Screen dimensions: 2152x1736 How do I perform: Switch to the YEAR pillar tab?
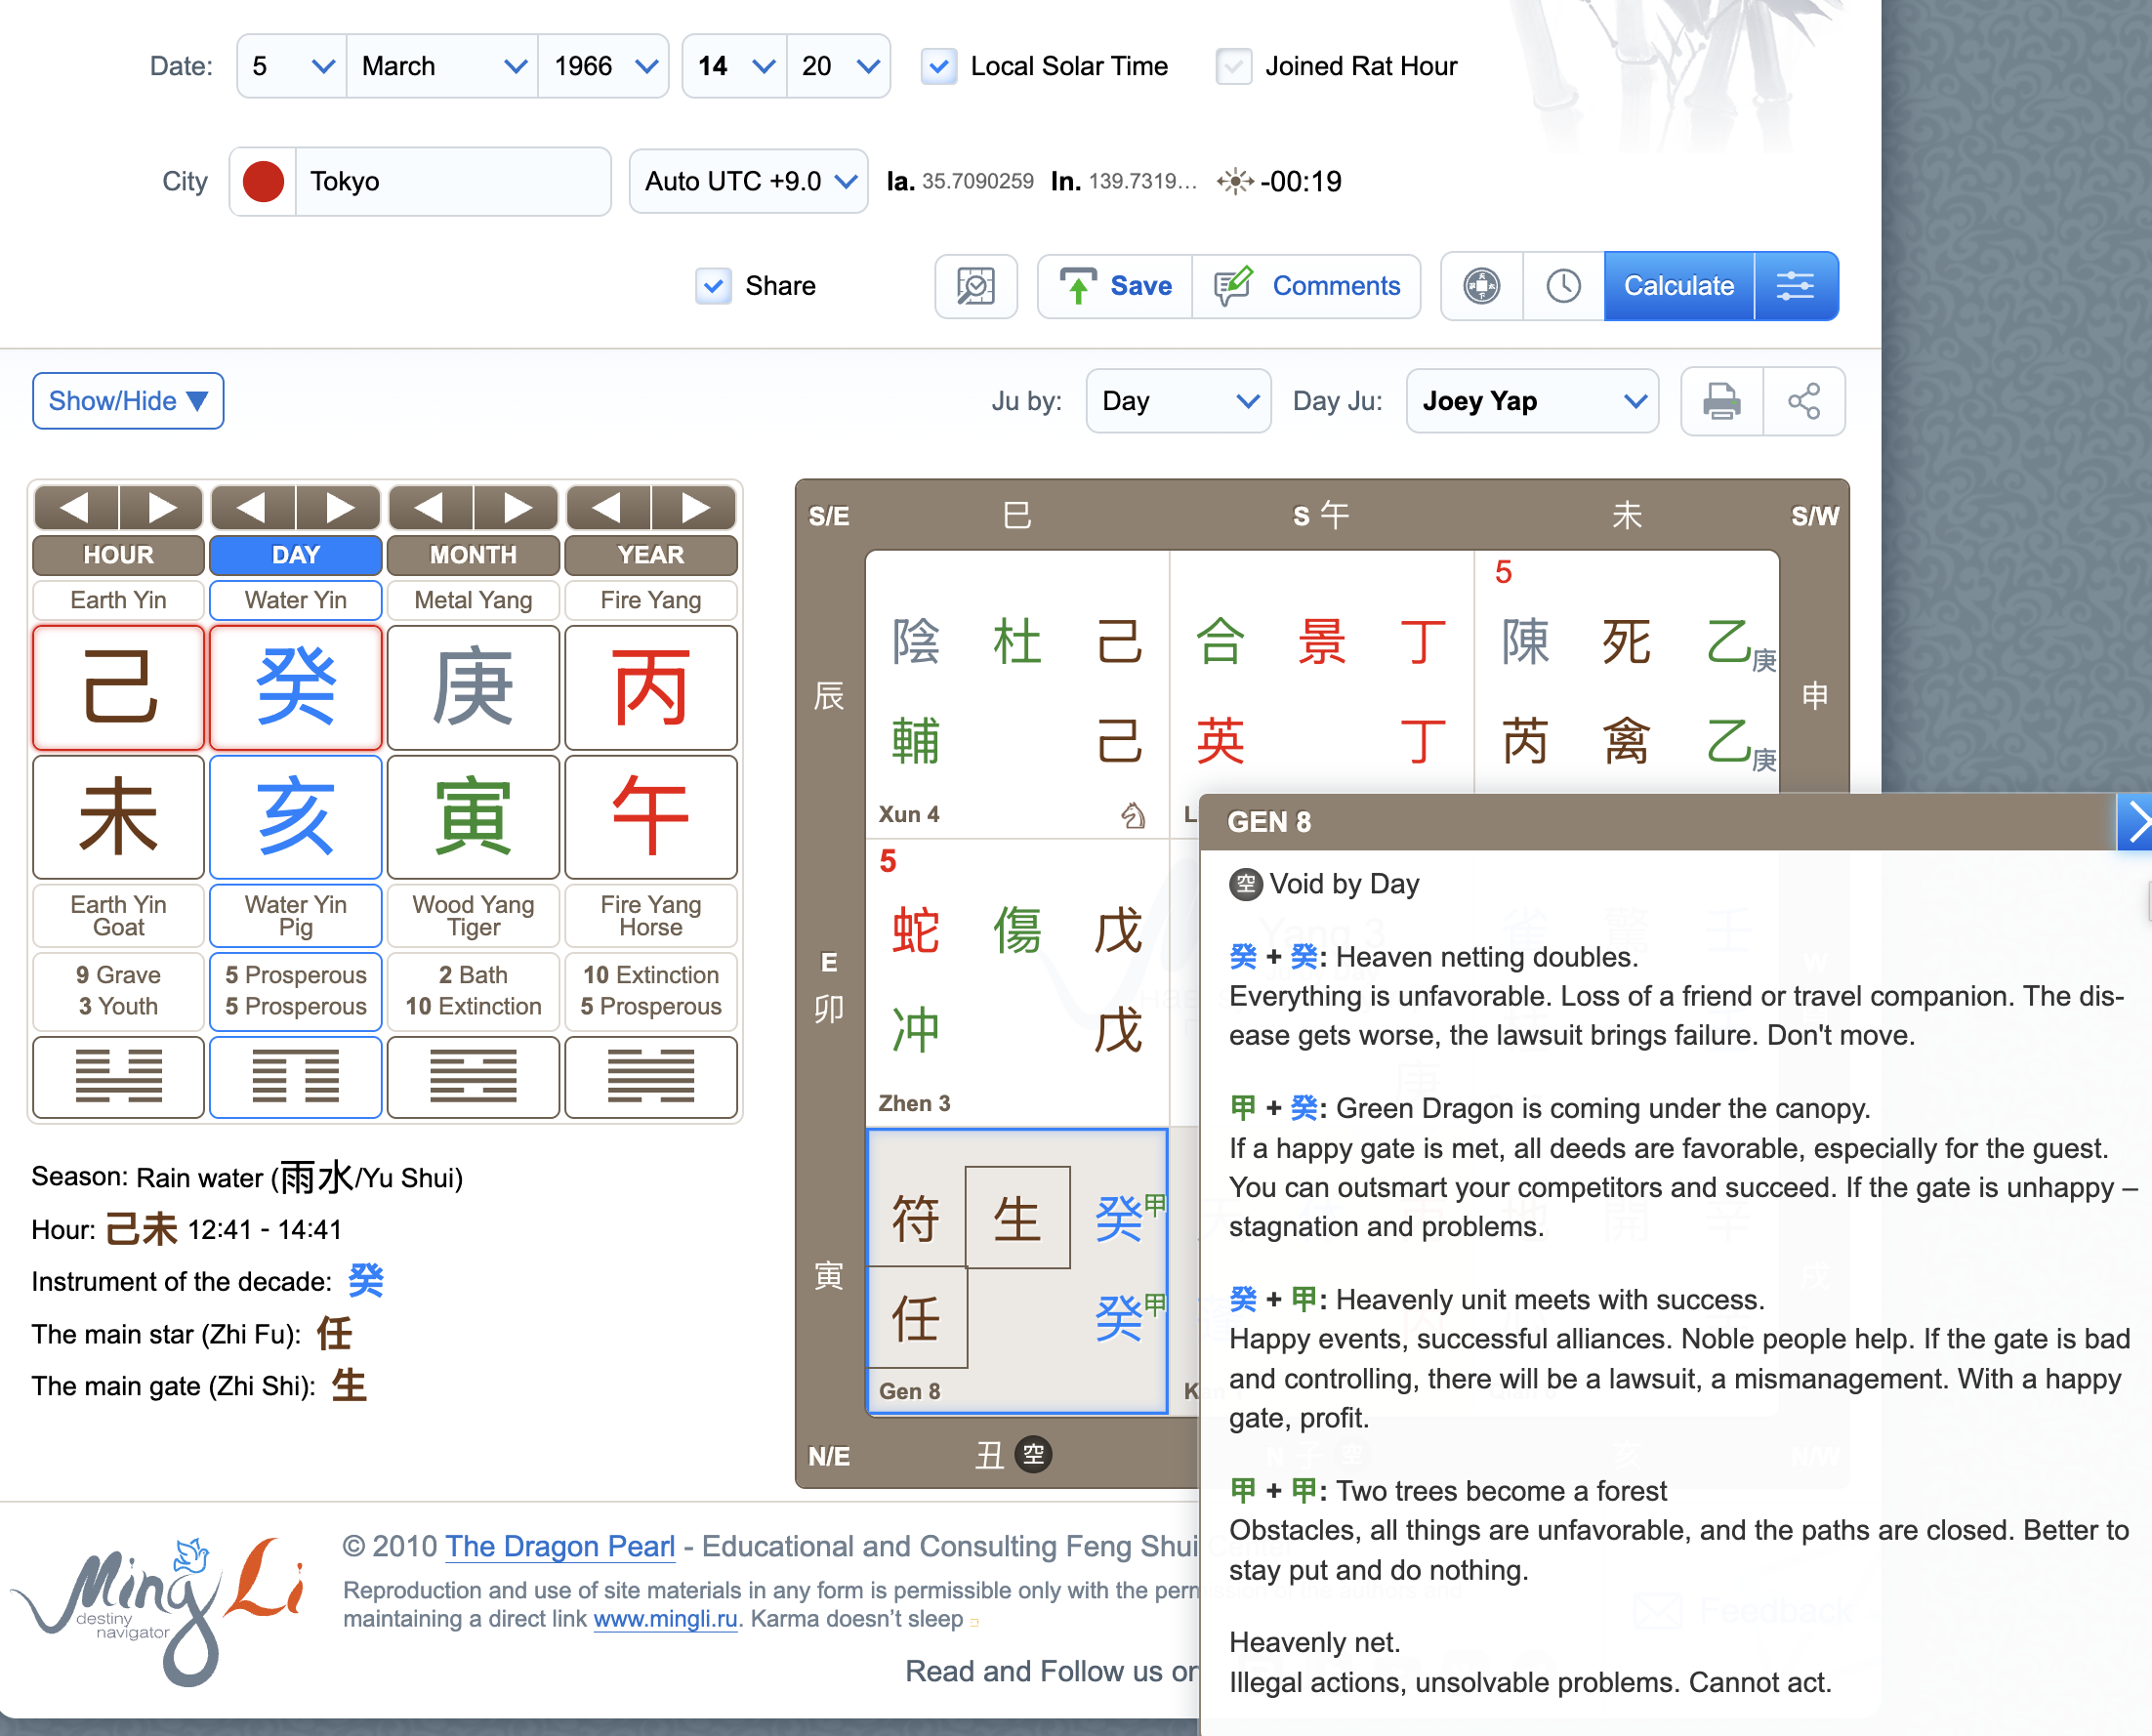[651, 555]
